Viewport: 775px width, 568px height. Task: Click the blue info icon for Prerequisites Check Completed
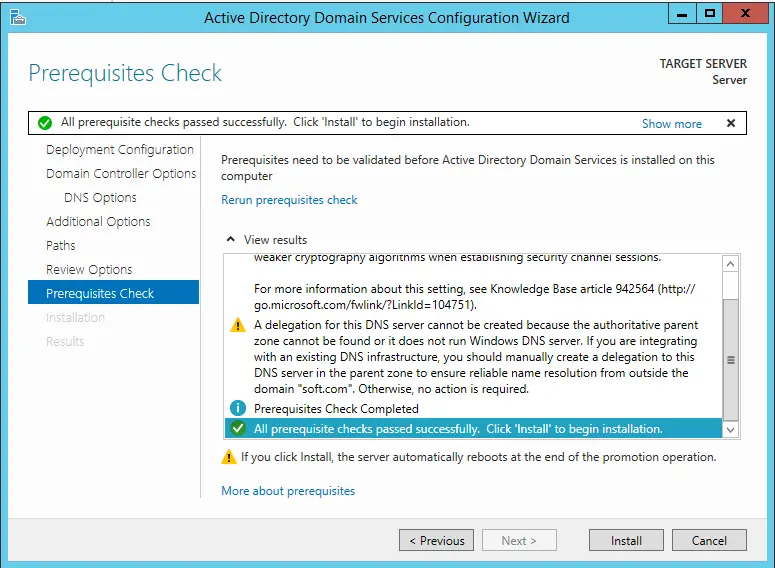[237, 408]
